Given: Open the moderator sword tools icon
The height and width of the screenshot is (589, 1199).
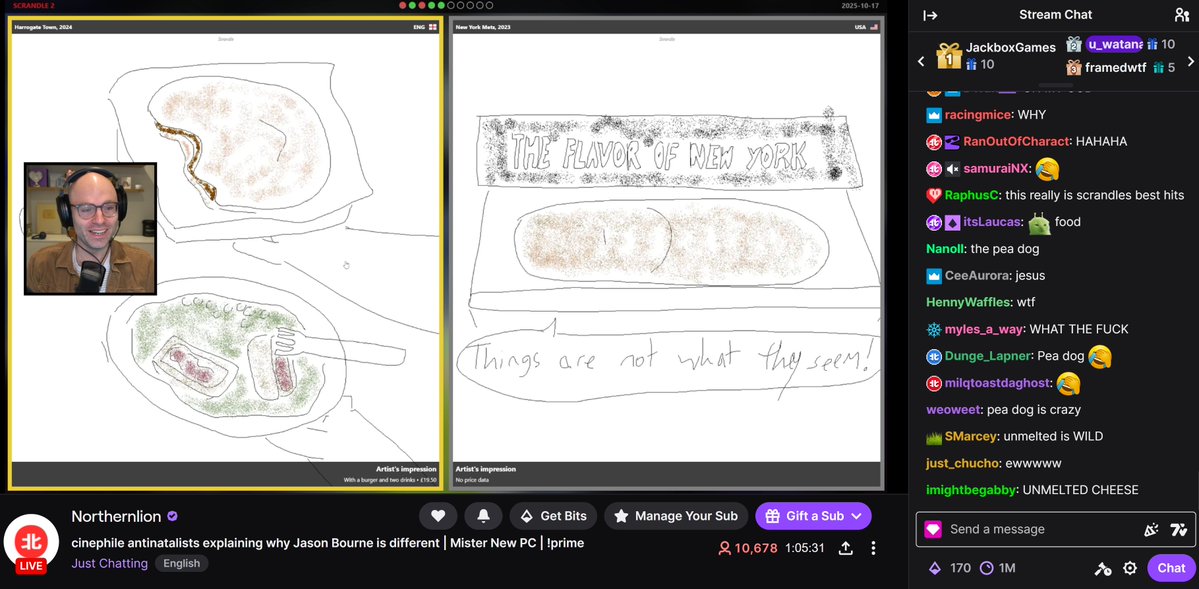Looking at the screenshot, I should [x=1102, y=568].
